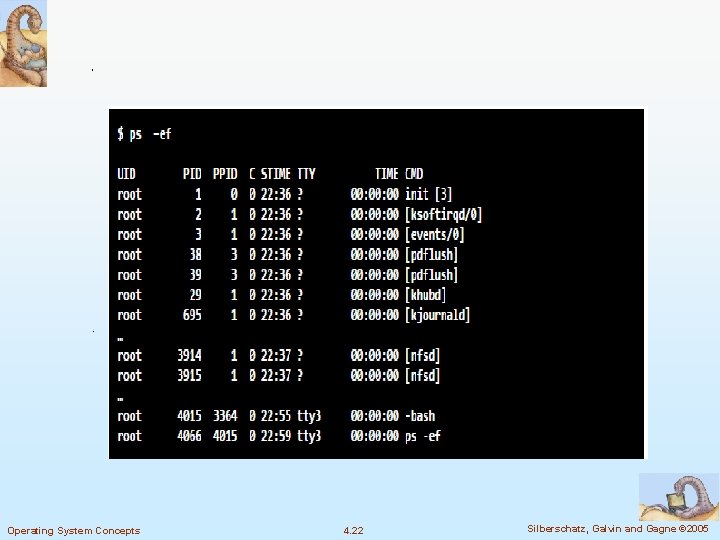Click PPID value 4015 in the ps -ef row
Image resolution: width=720 pixels, height=540 pixels.
(x=225, y=436)
